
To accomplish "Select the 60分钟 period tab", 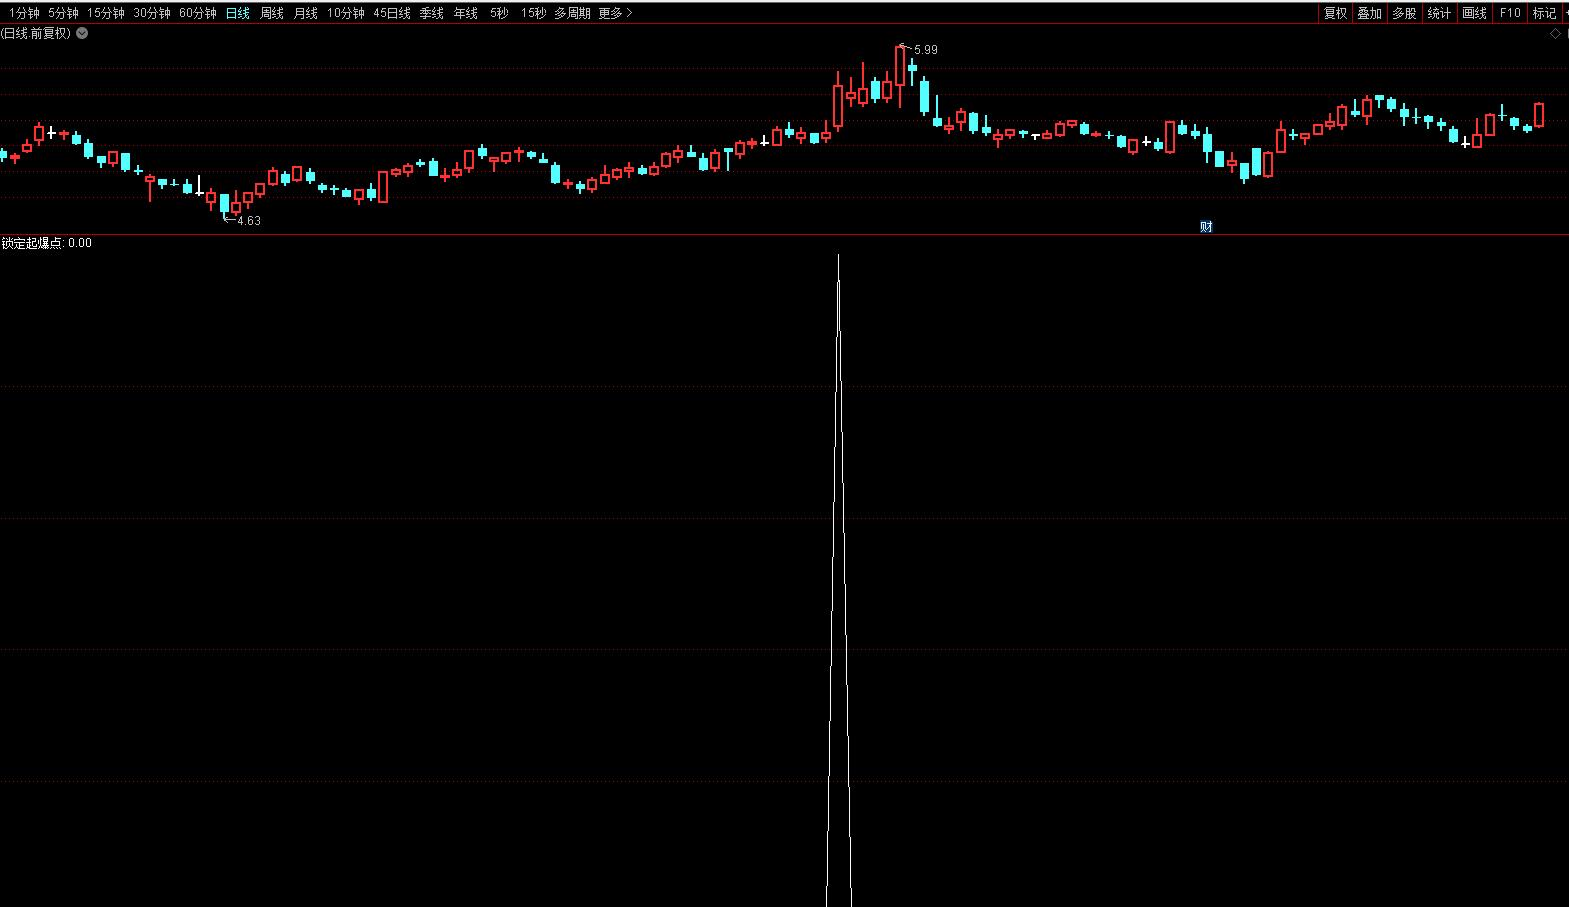I will 197,13.
